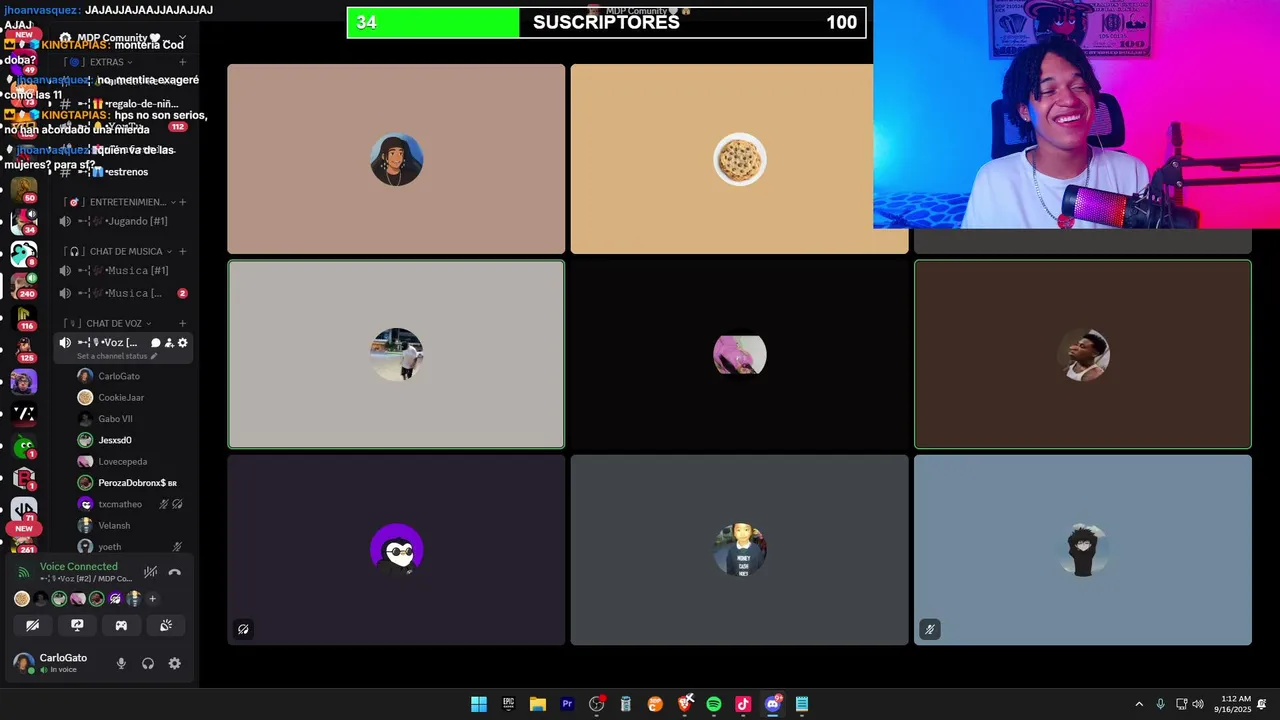Mute the microphone for CarloGato

121,663
